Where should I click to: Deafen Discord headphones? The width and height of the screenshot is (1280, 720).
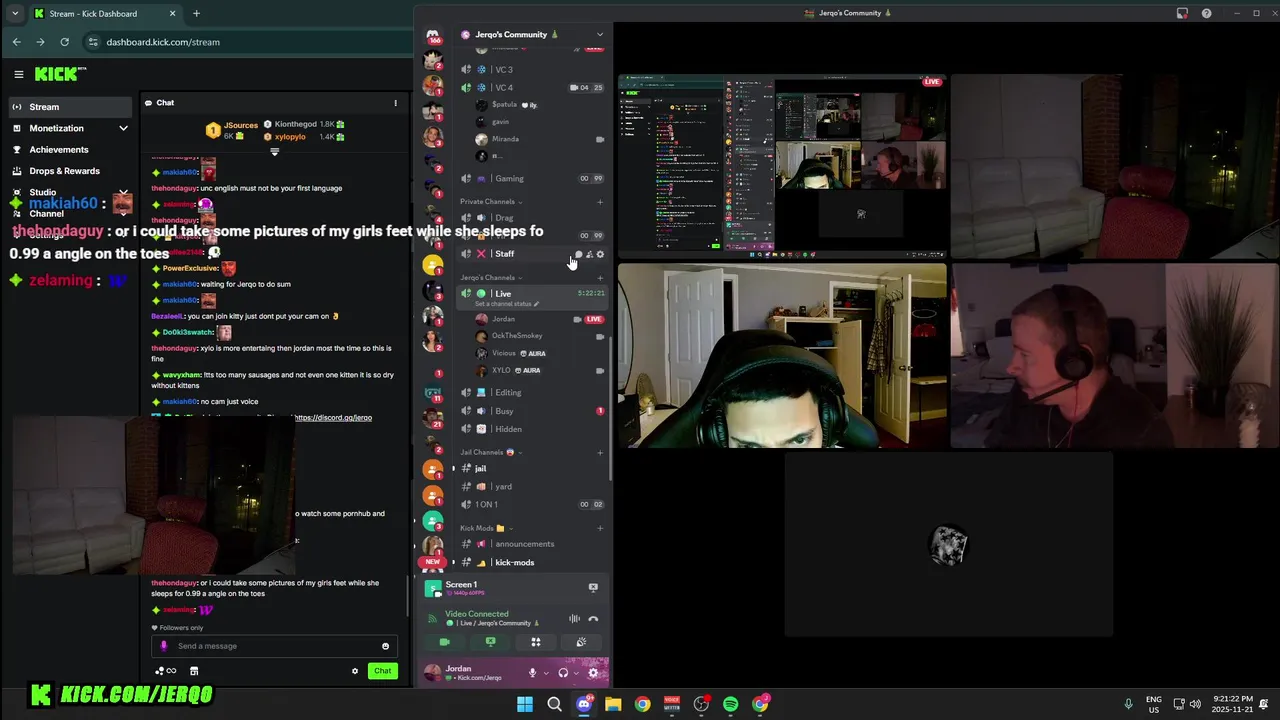tap(563, 673)
